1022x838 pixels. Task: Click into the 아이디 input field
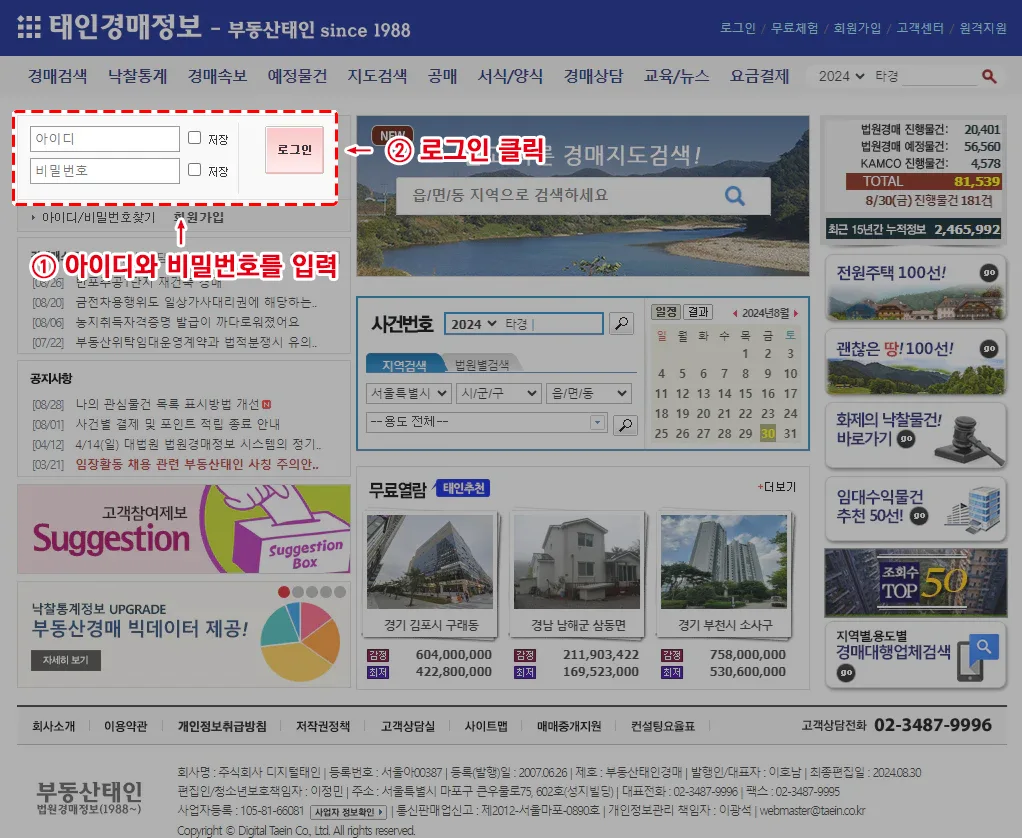pyautogui.click(x=104, y=139)
